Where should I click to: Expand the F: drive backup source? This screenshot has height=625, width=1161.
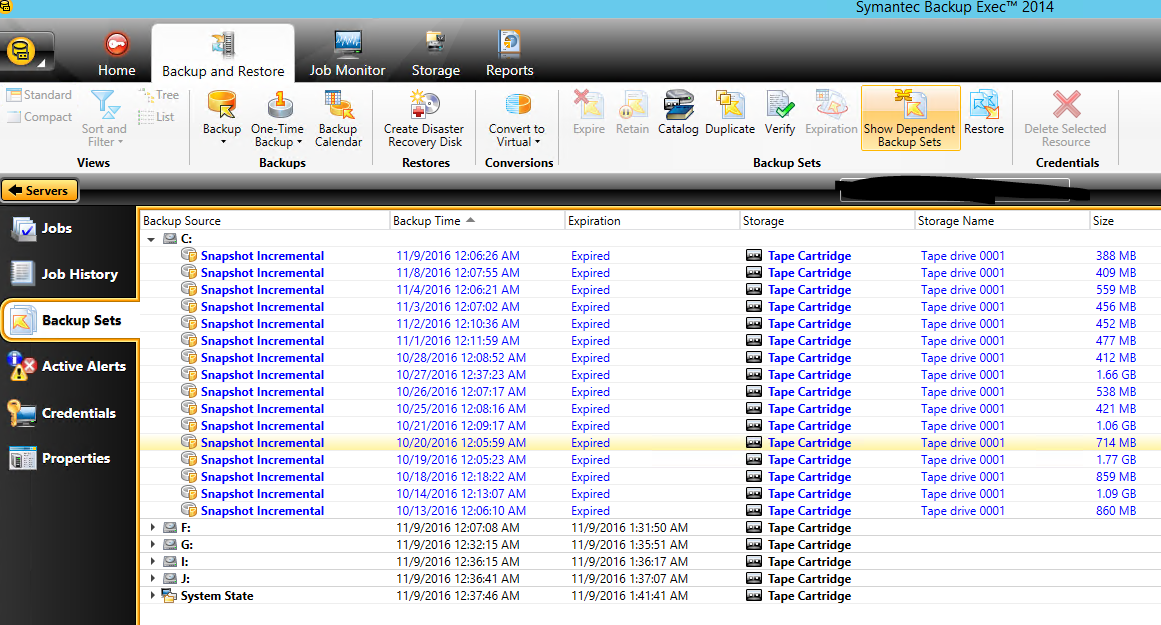(x=153, y=528)
